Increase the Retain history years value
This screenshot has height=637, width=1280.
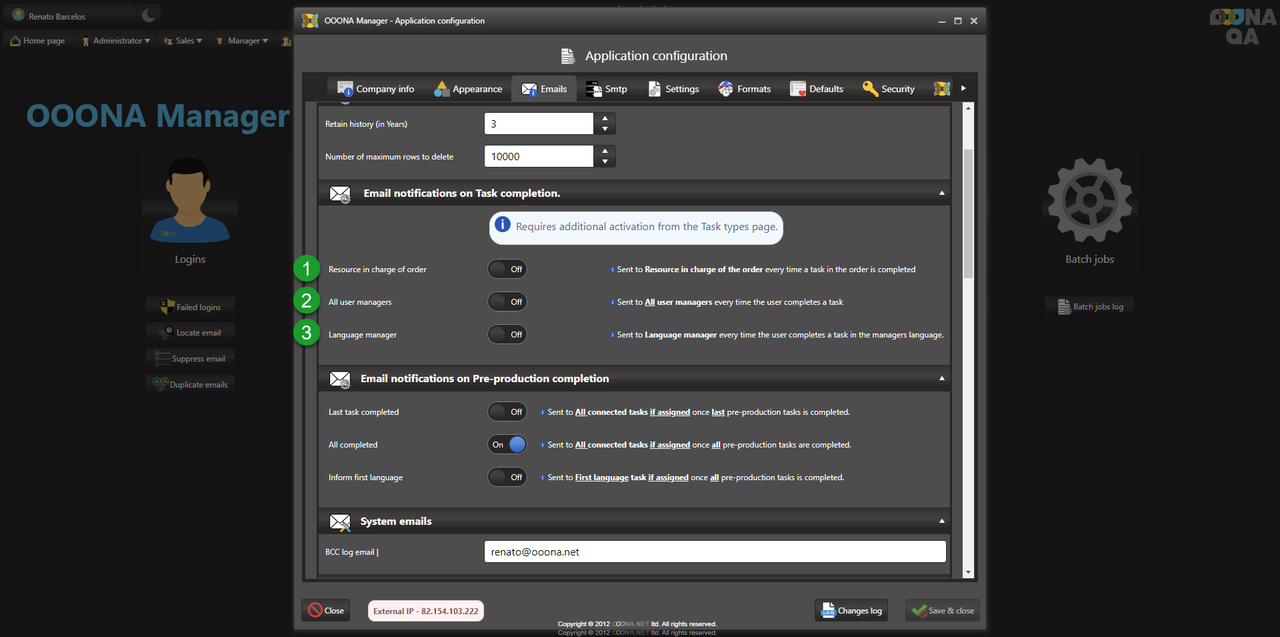pyautogui.click(x=604, y=119)
